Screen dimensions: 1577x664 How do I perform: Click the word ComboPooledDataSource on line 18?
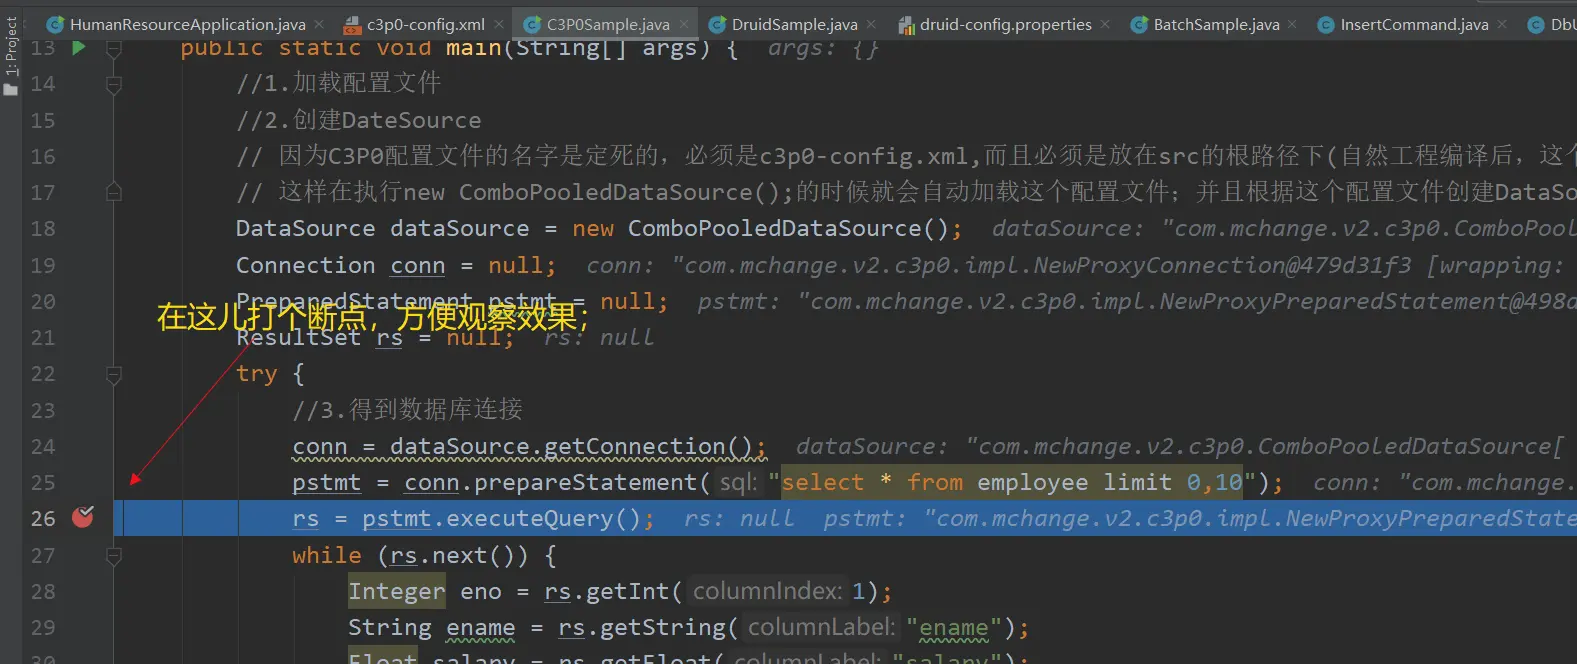774,229
